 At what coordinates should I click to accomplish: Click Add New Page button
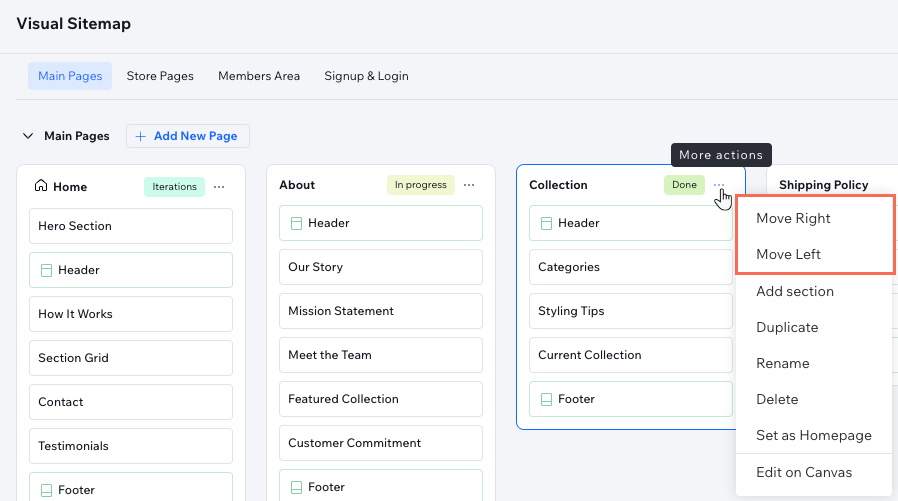[188, 136]
